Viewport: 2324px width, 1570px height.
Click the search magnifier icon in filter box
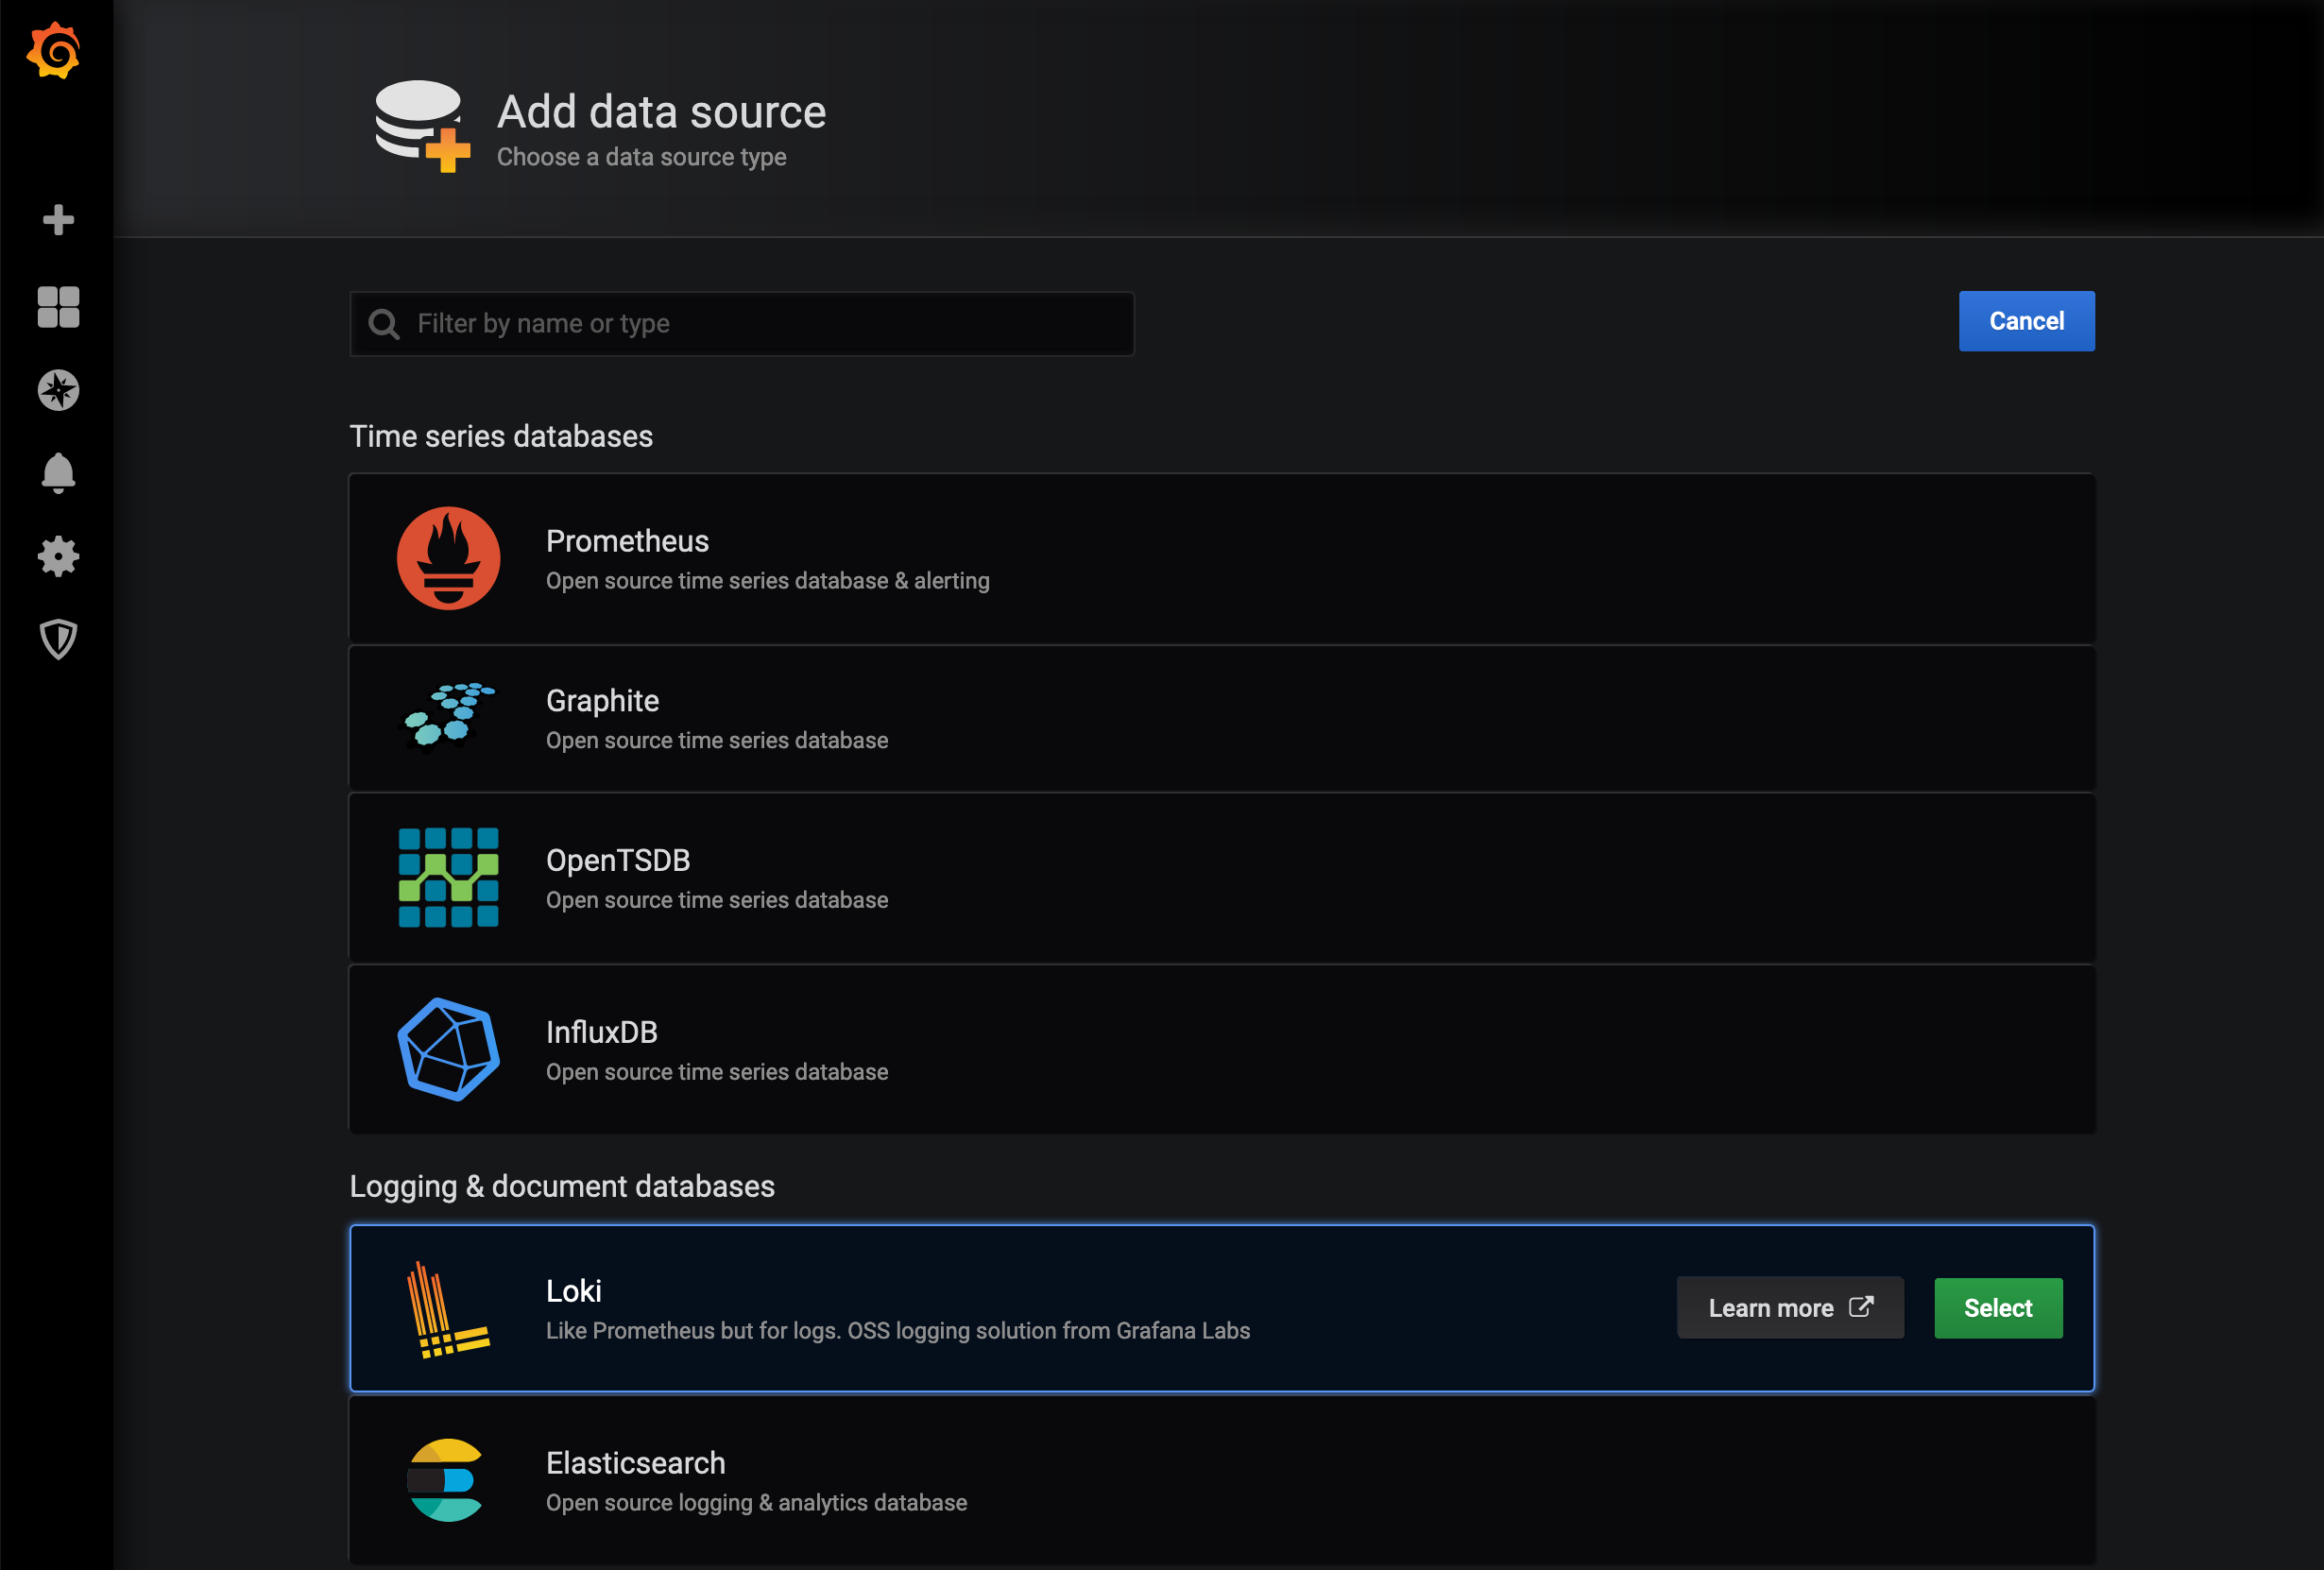[384, 324]
